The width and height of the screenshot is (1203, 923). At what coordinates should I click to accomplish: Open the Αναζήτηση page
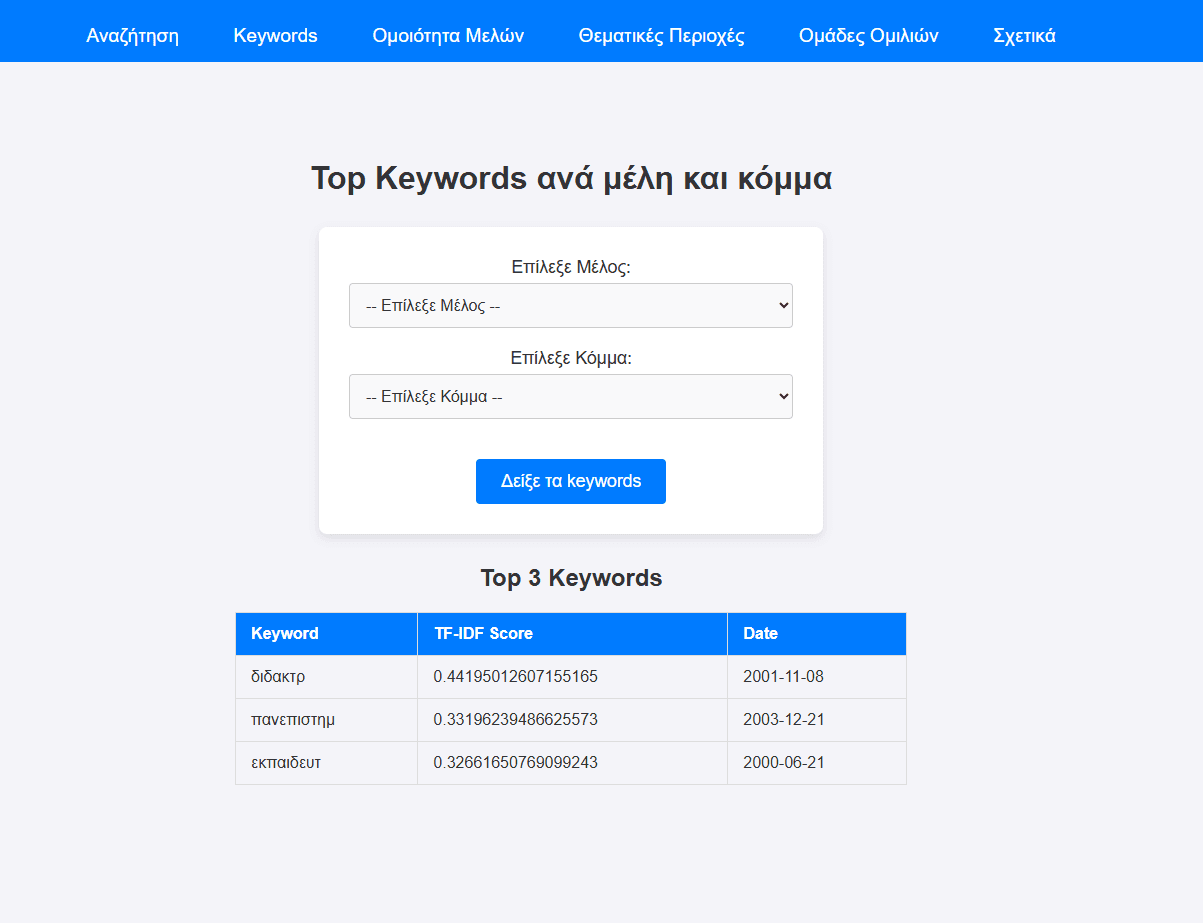pyautogui.click(x=133, y=36)
